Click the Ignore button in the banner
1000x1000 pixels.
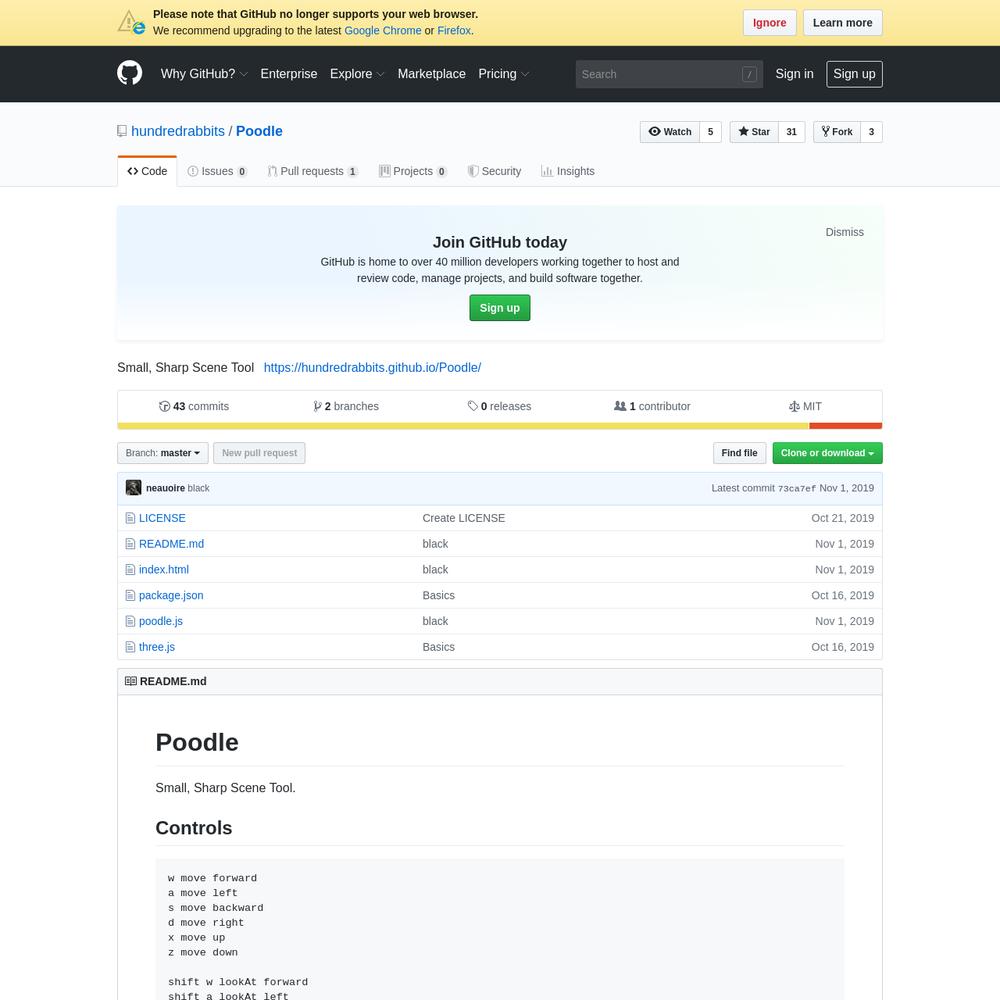[769, 23]
